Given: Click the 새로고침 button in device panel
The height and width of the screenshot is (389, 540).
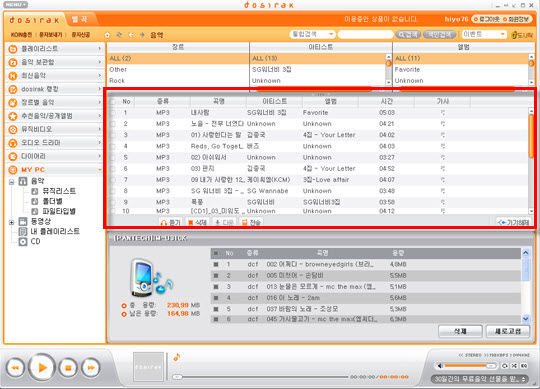Looking at the screenshot, I should tap(508, 331).
